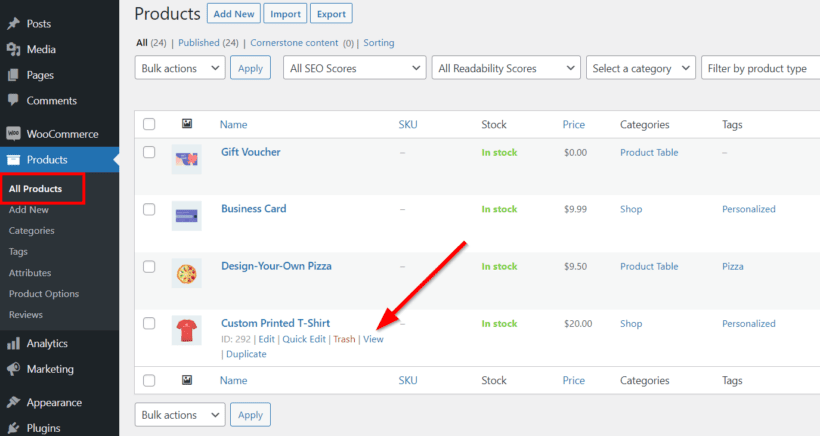This screenshot has height=436, width=820.
Task: Click the Export button
Action: [331, 14]
